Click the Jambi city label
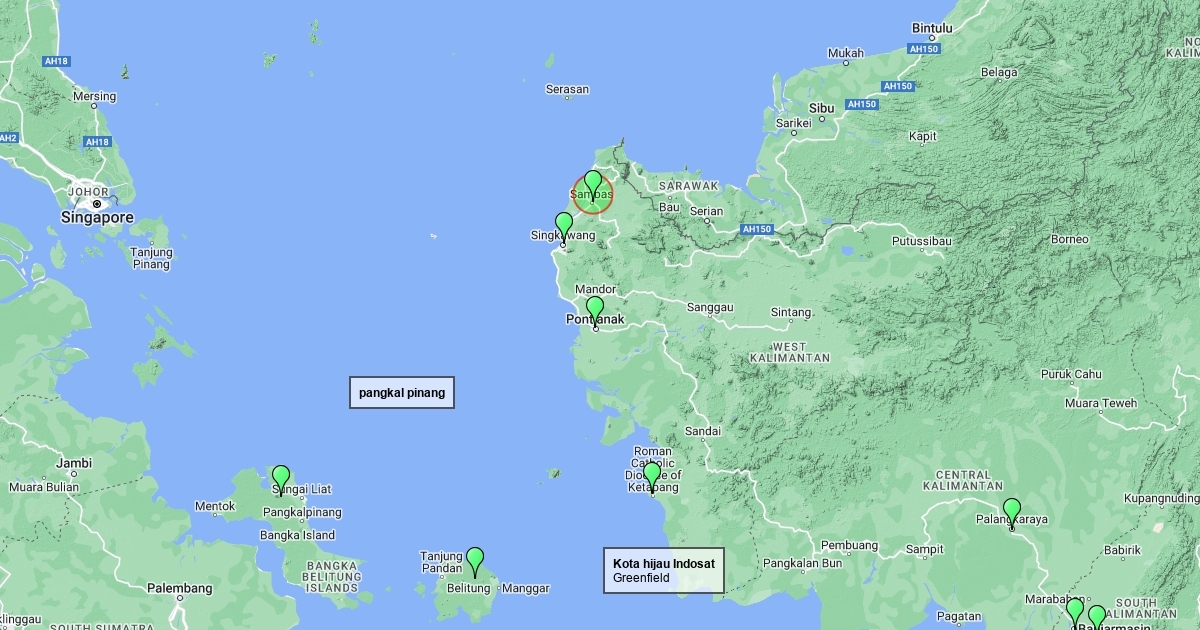Screen dimensions: 1200x630 point(74,463)
